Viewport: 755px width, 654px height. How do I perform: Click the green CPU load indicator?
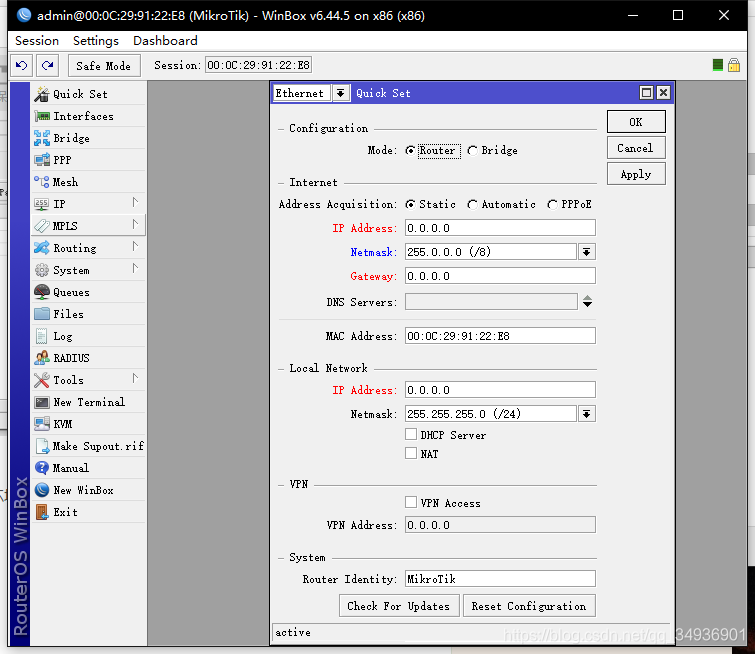(717, 65)
